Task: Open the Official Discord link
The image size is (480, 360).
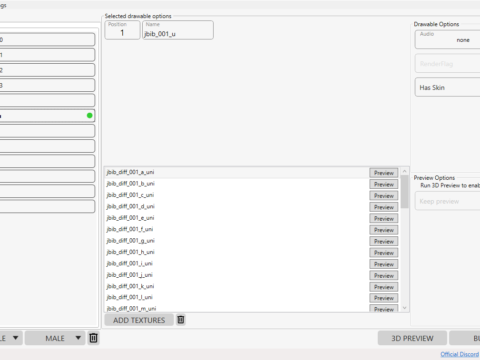Action: 460,354
